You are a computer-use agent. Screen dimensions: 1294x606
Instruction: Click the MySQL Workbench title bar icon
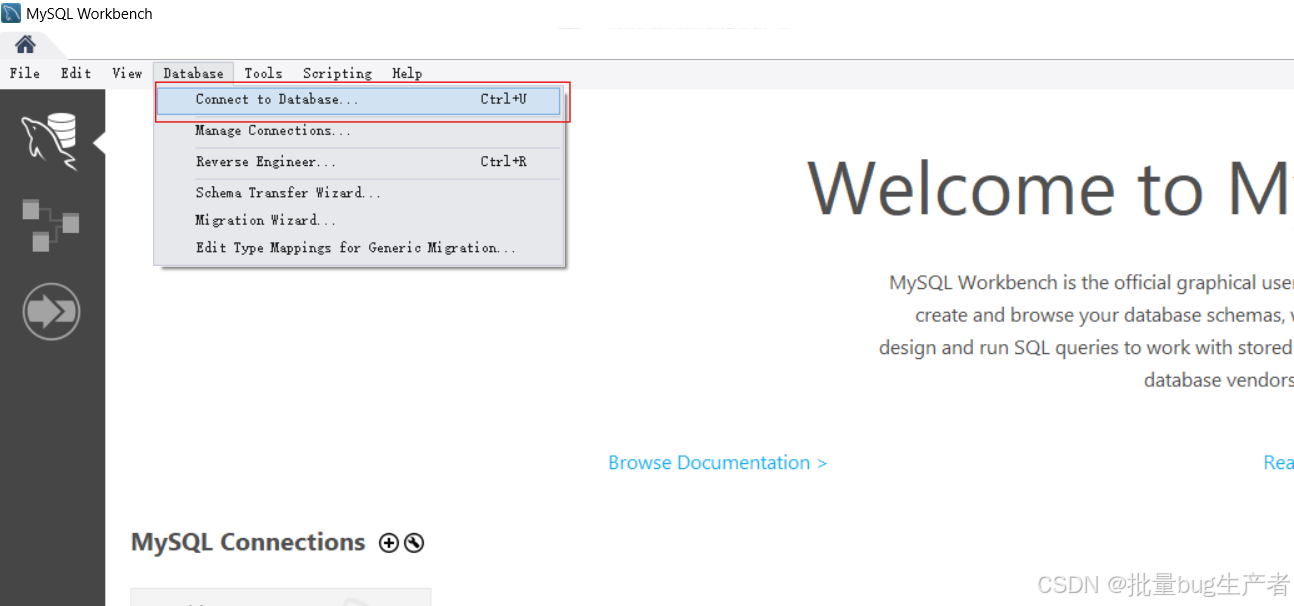tap(11, 14)
